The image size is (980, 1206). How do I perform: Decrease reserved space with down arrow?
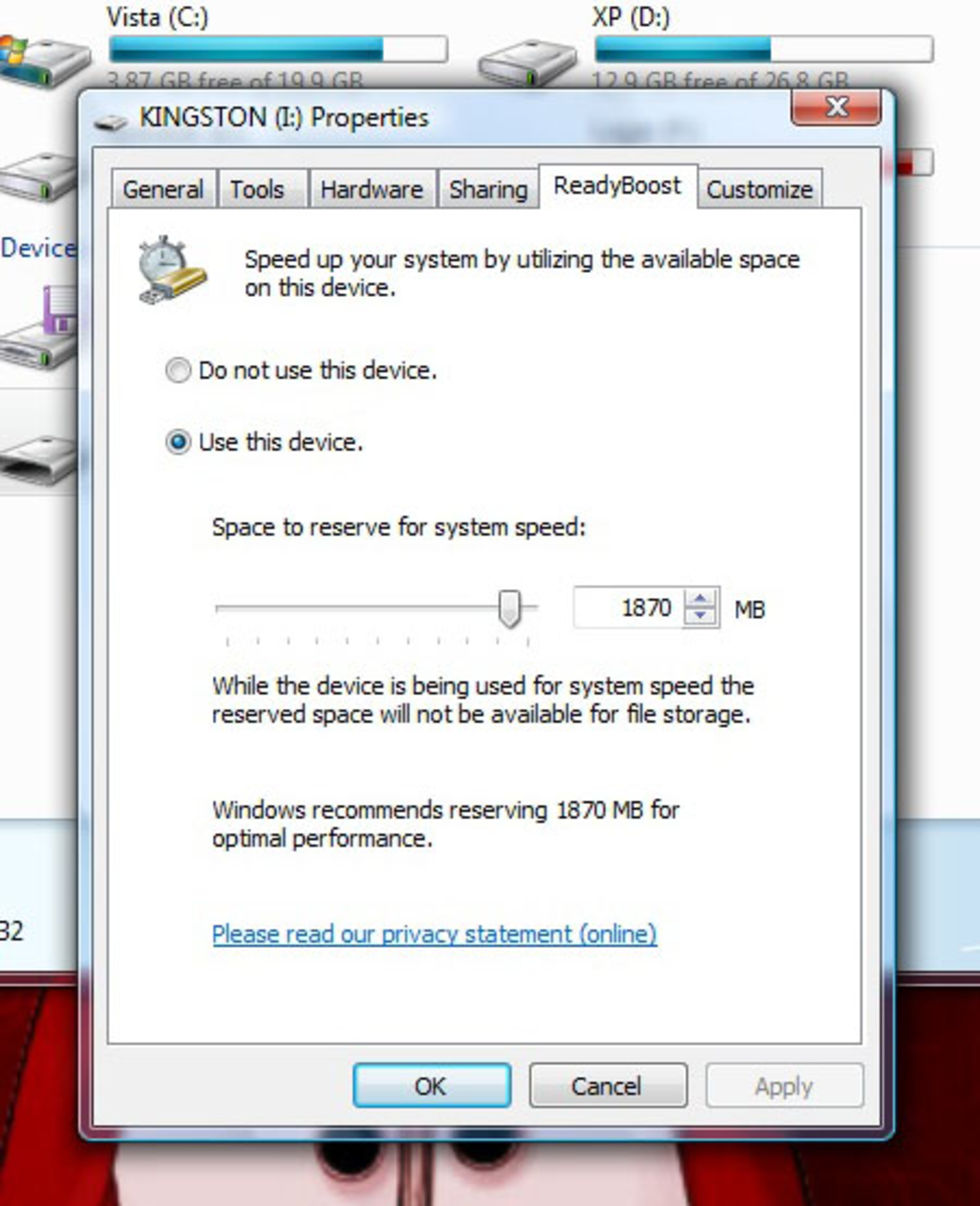tap(701, 616)
